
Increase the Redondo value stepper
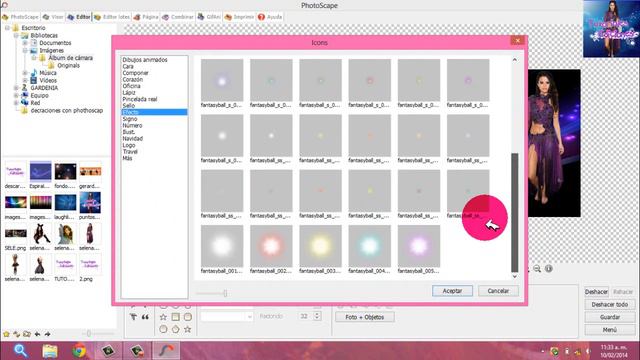pos(317,313)
